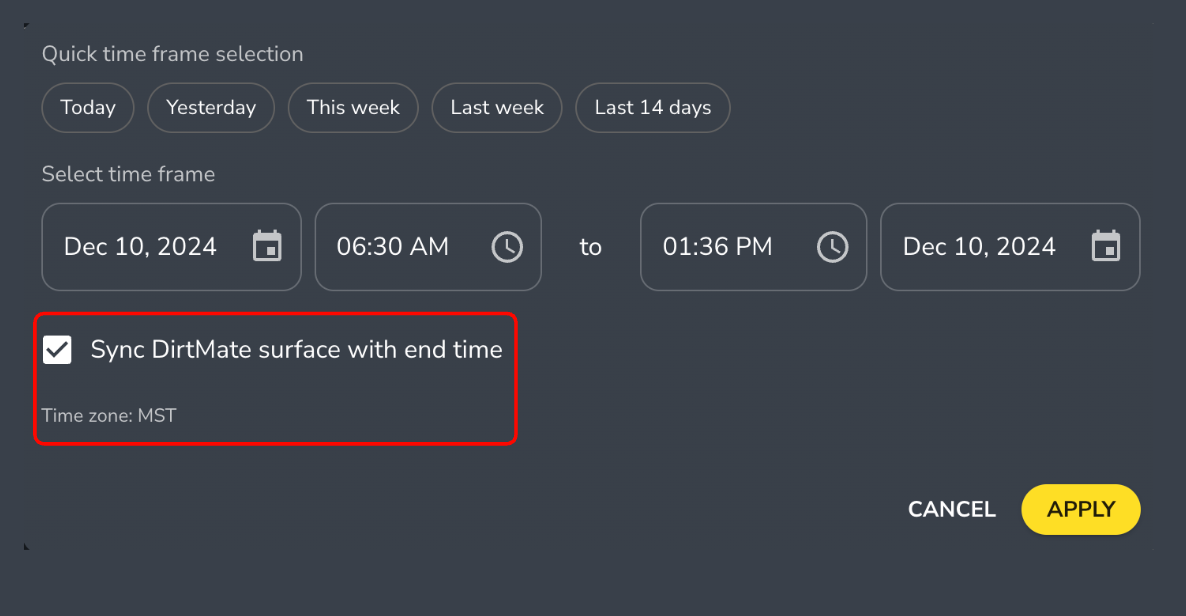Select the Last week time frame chip
This screenshot has width=1186, height=616.
497,108
